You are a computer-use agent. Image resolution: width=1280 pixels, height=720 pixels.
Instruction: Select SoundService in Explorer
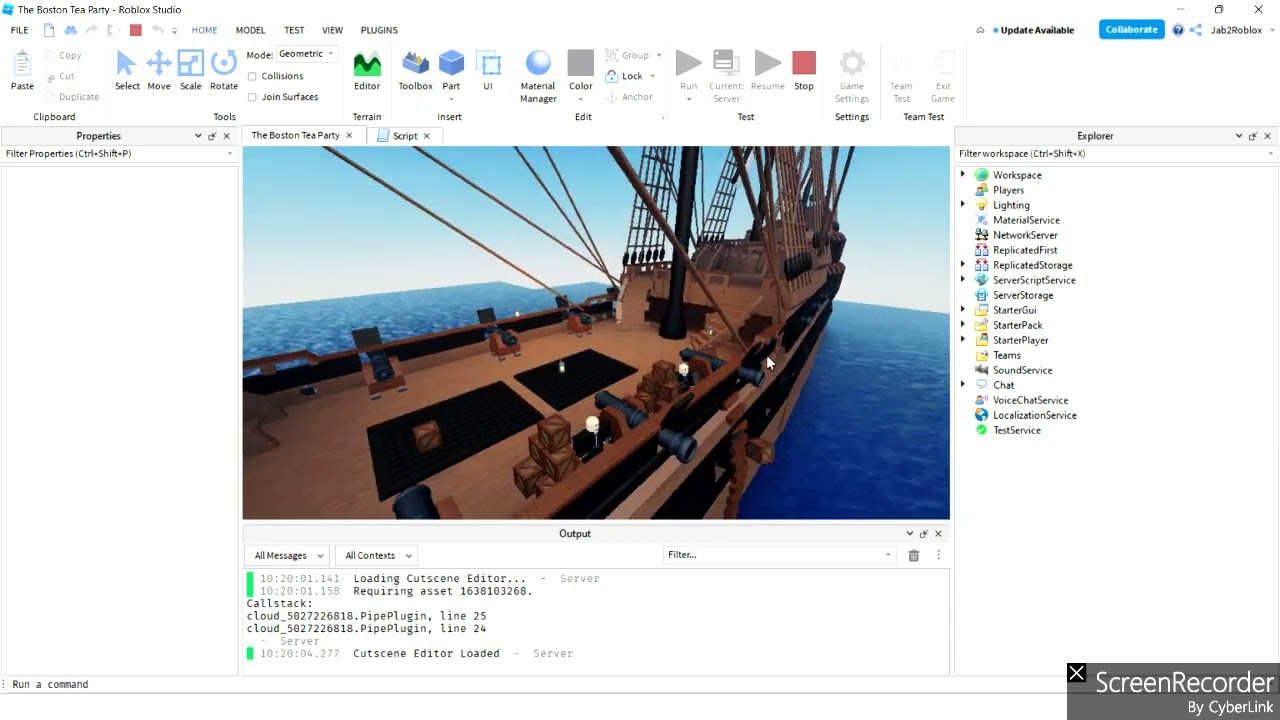1022,370
